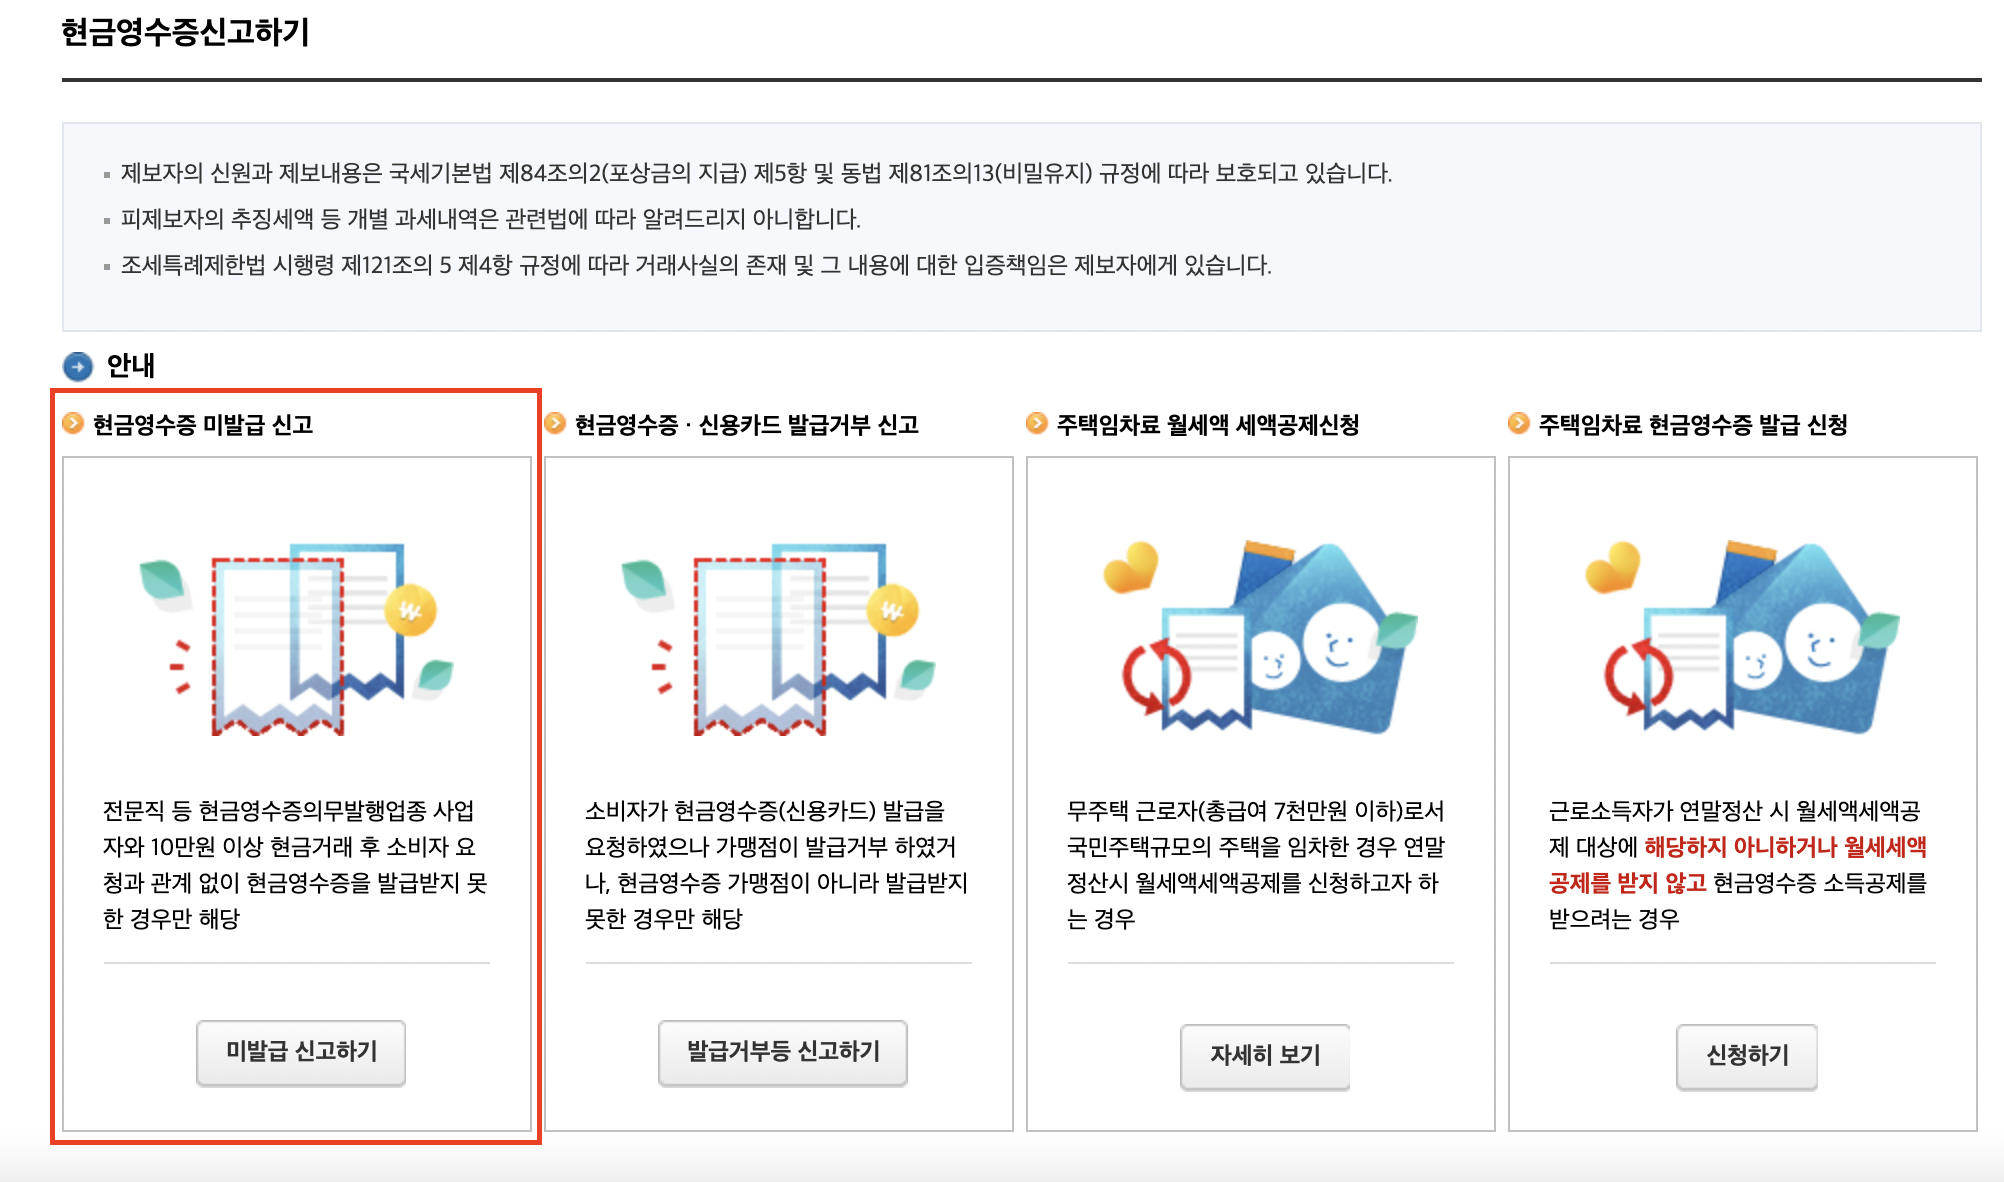Select the 주택임차료 현금영수증 발급 신청 heading
This screenshot has height=1182, width=2004.
(1692, 425)
